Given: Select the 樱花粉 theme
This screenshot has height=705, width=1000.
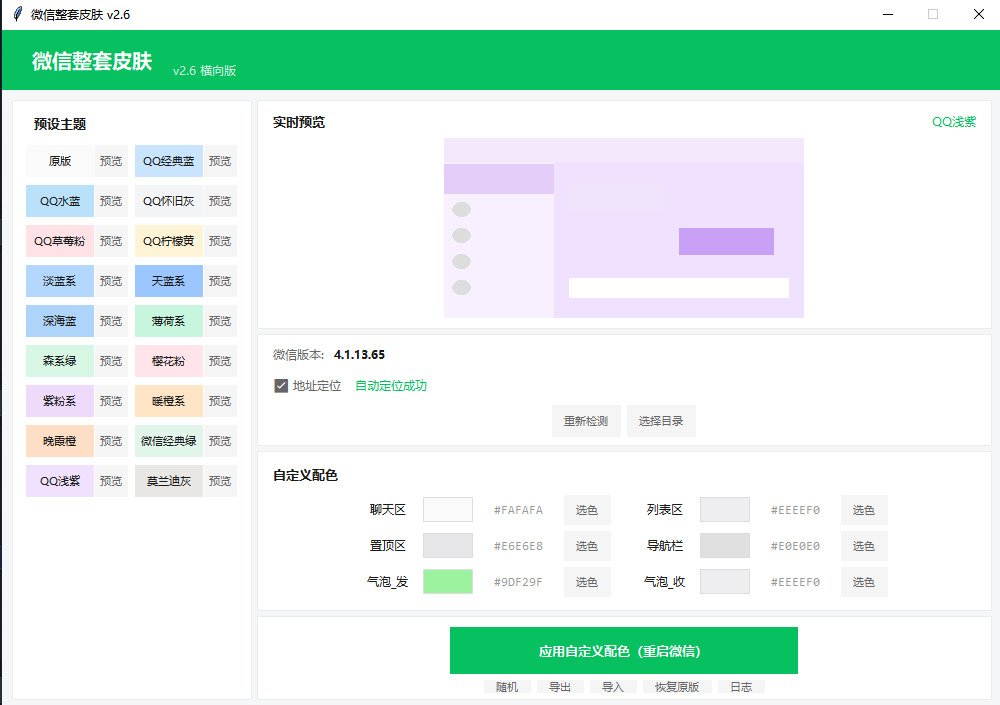Looking at the screenshot, I should point(168,361).
